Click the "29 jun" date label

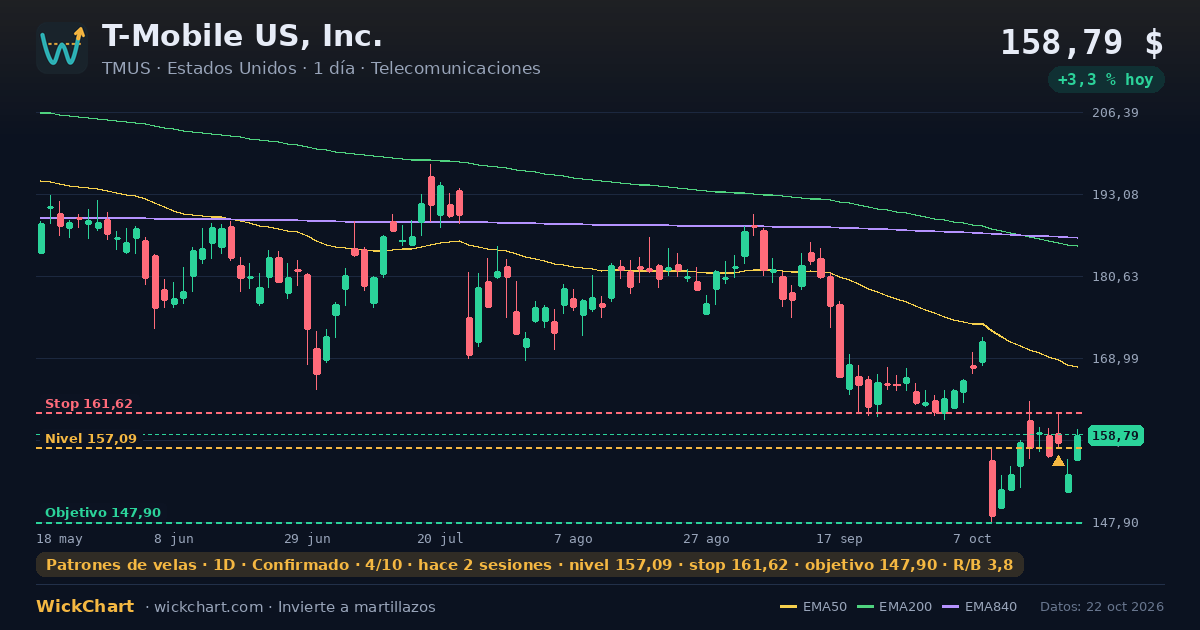click(x=307, y=538)
